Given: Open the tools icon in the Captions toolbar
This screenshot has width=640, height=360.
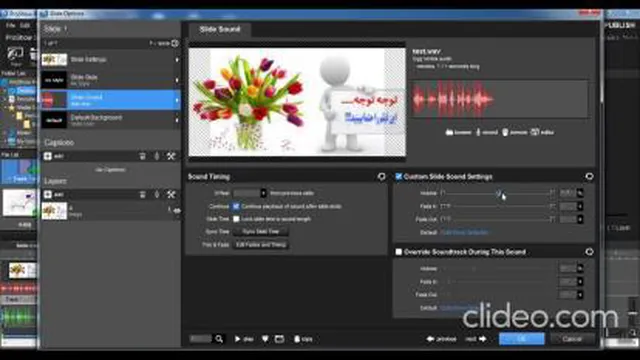Looking at the screenshot, I should (x=171, y=156).
